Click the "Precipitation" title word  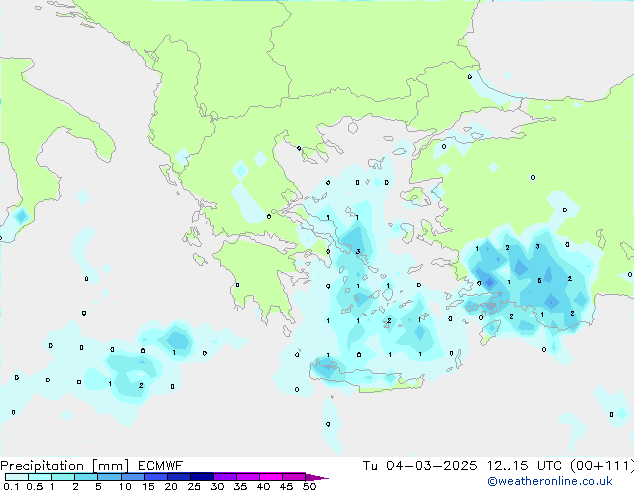tap(42, 466)
